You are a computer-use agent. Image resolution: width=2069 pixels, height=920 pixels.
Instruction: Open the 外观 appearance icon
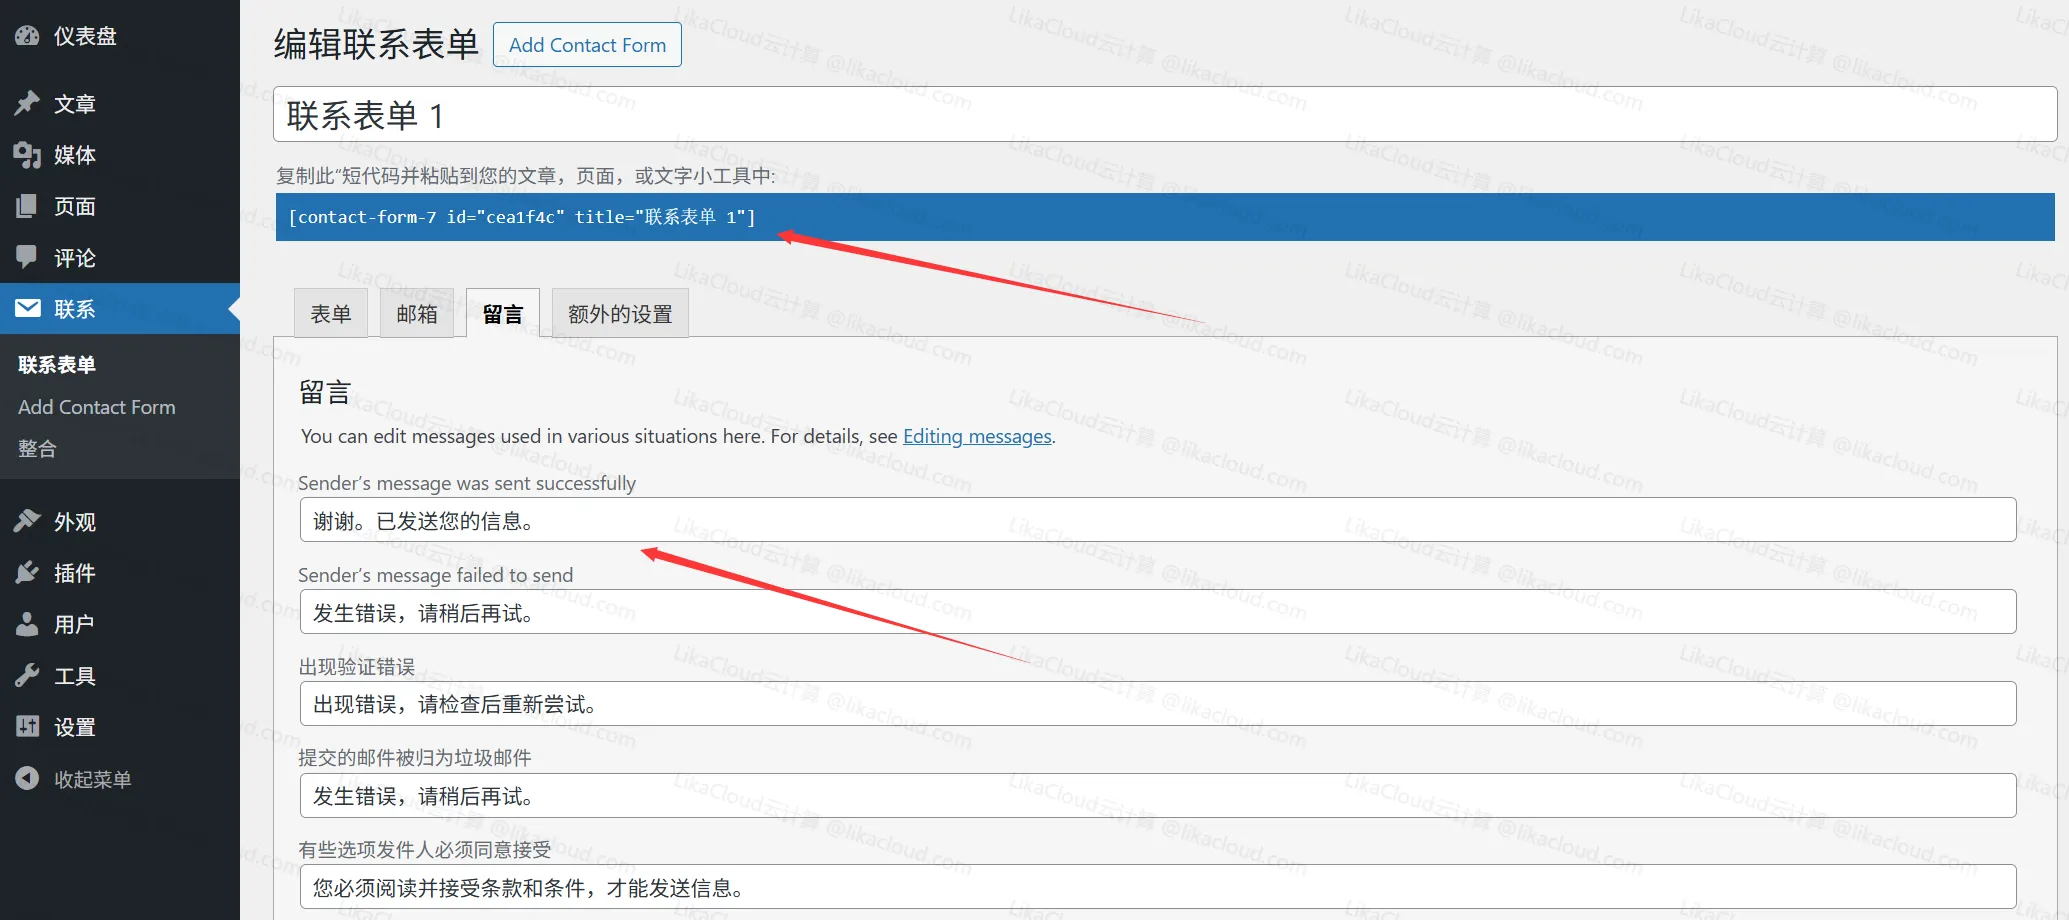27,521
